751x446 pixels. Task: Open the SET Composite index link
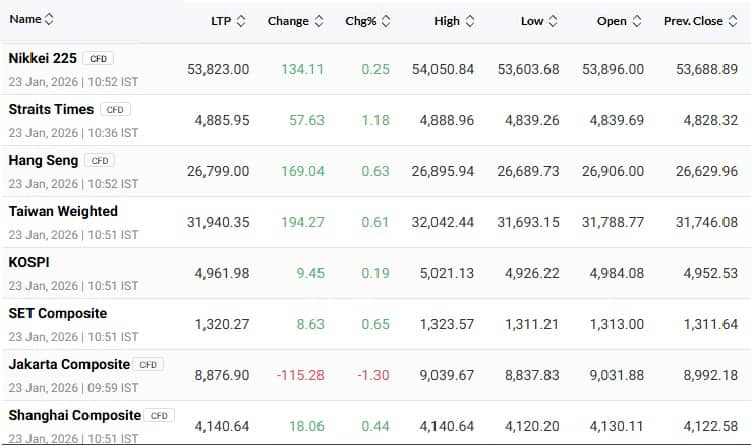(58, 313)
